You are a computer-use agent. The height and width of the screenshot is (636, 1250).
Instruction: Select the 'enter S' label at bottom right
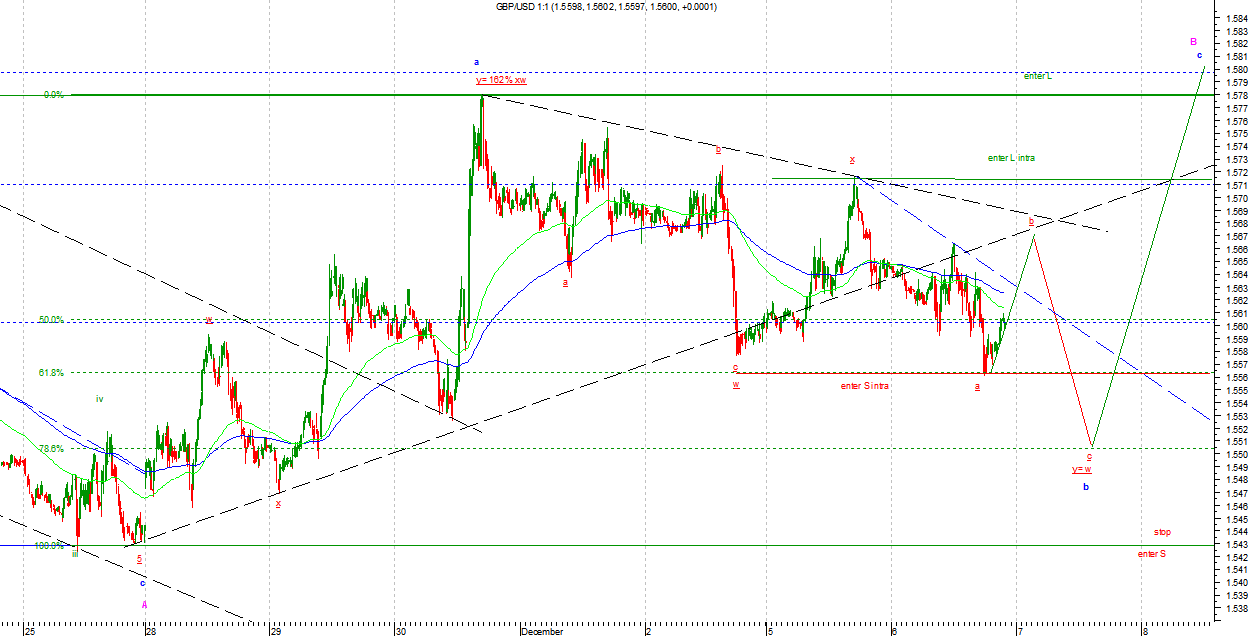point(1151,553)
